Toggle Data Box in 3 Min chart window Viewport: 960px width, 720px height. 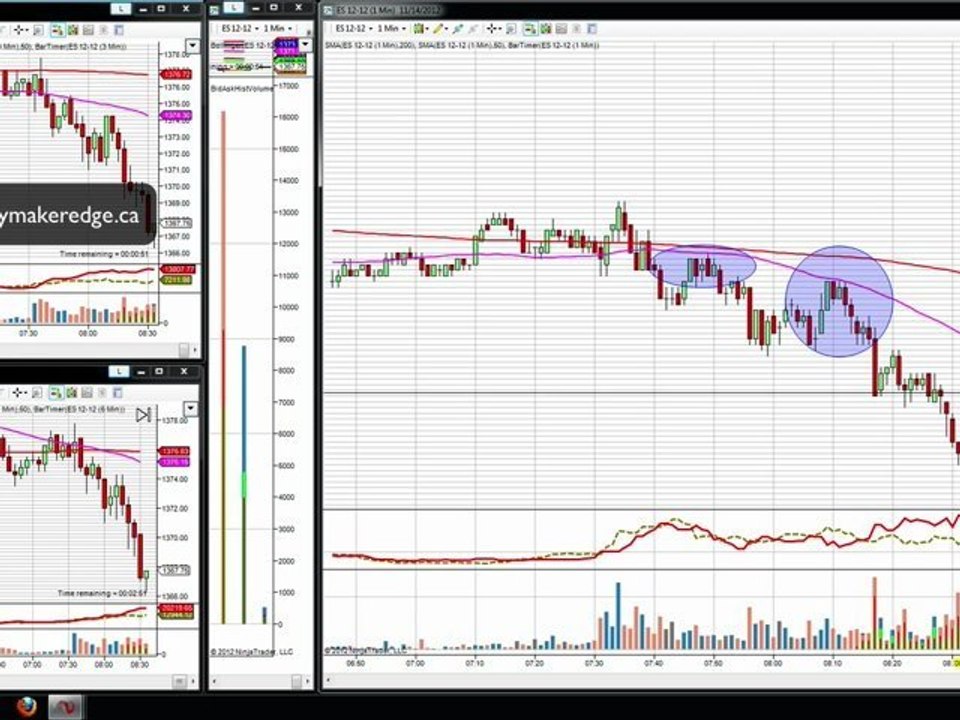[73, 29]
